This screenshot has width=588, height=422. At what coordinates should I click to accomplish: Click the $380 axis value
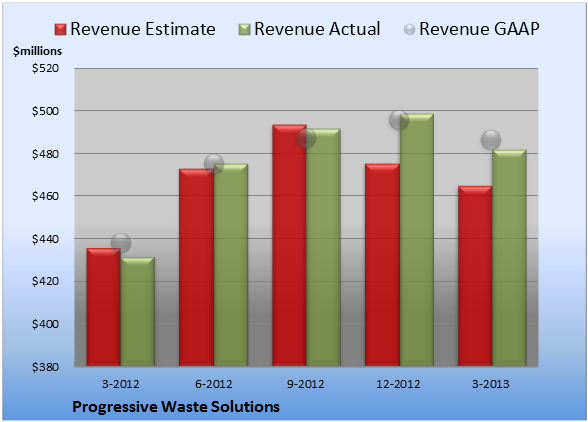tap(45, 367)
